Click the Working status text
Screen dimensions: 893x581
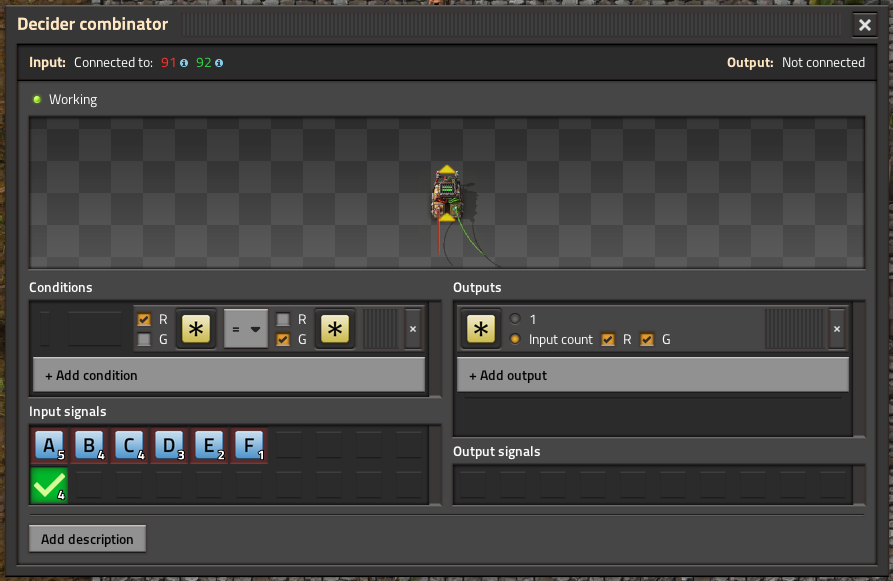pos(73,100)
